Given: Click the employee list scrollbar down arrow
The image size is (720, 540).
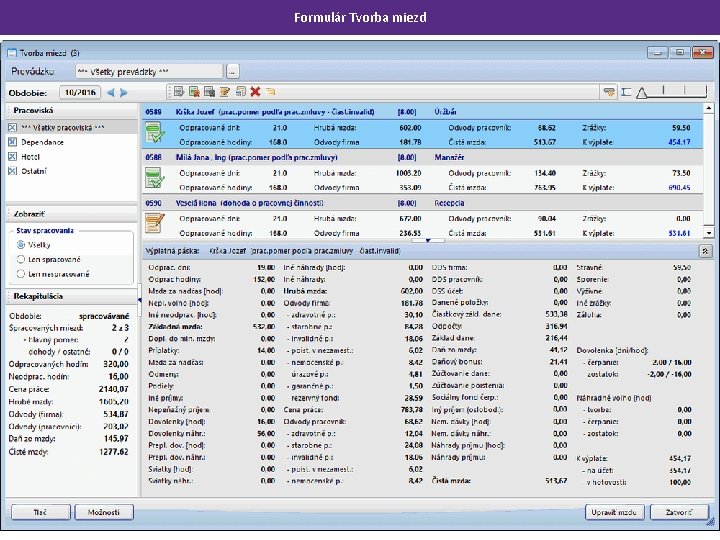Looking at the screenshot, I should click(x=709, y=233).
